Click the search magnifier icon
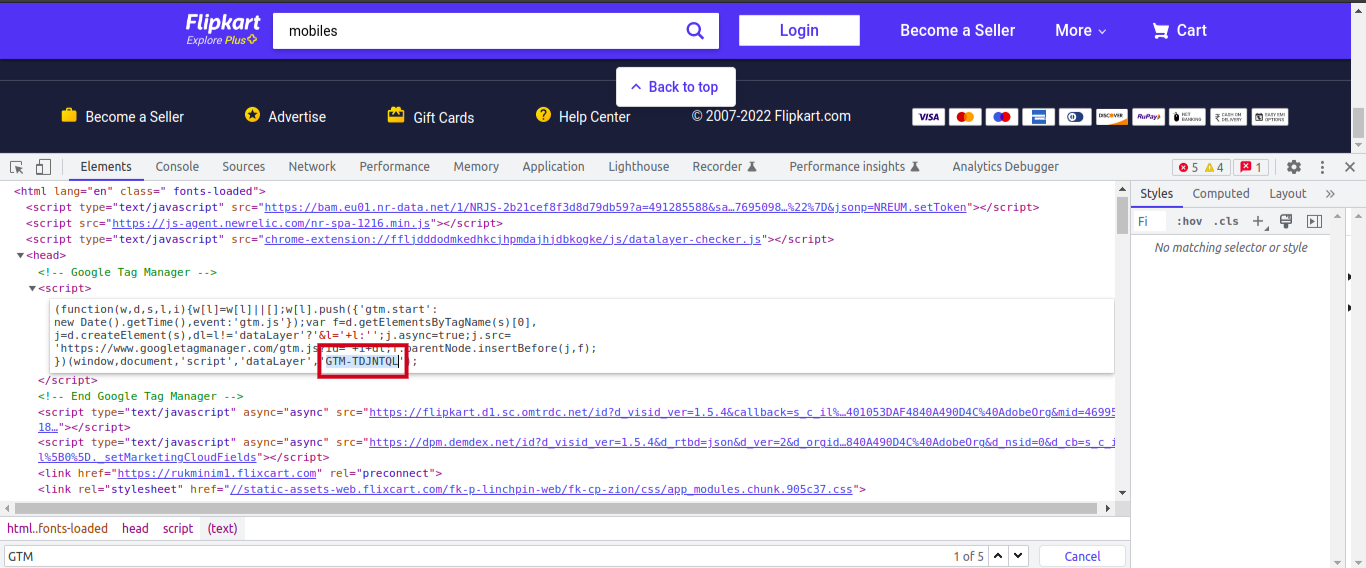The width and height of the screenshot is (1366, 568). (x=695, y=30)
